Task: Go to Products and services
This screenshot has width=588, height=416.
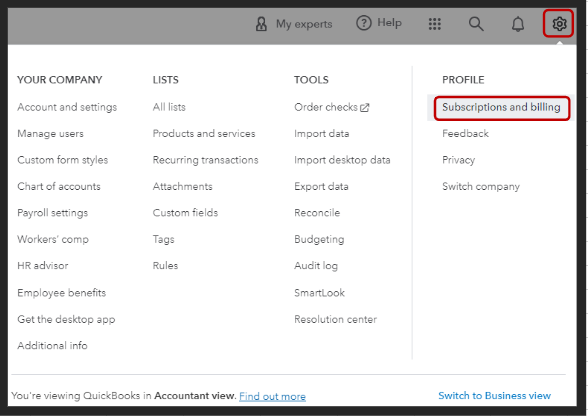Action: point(204,134)
